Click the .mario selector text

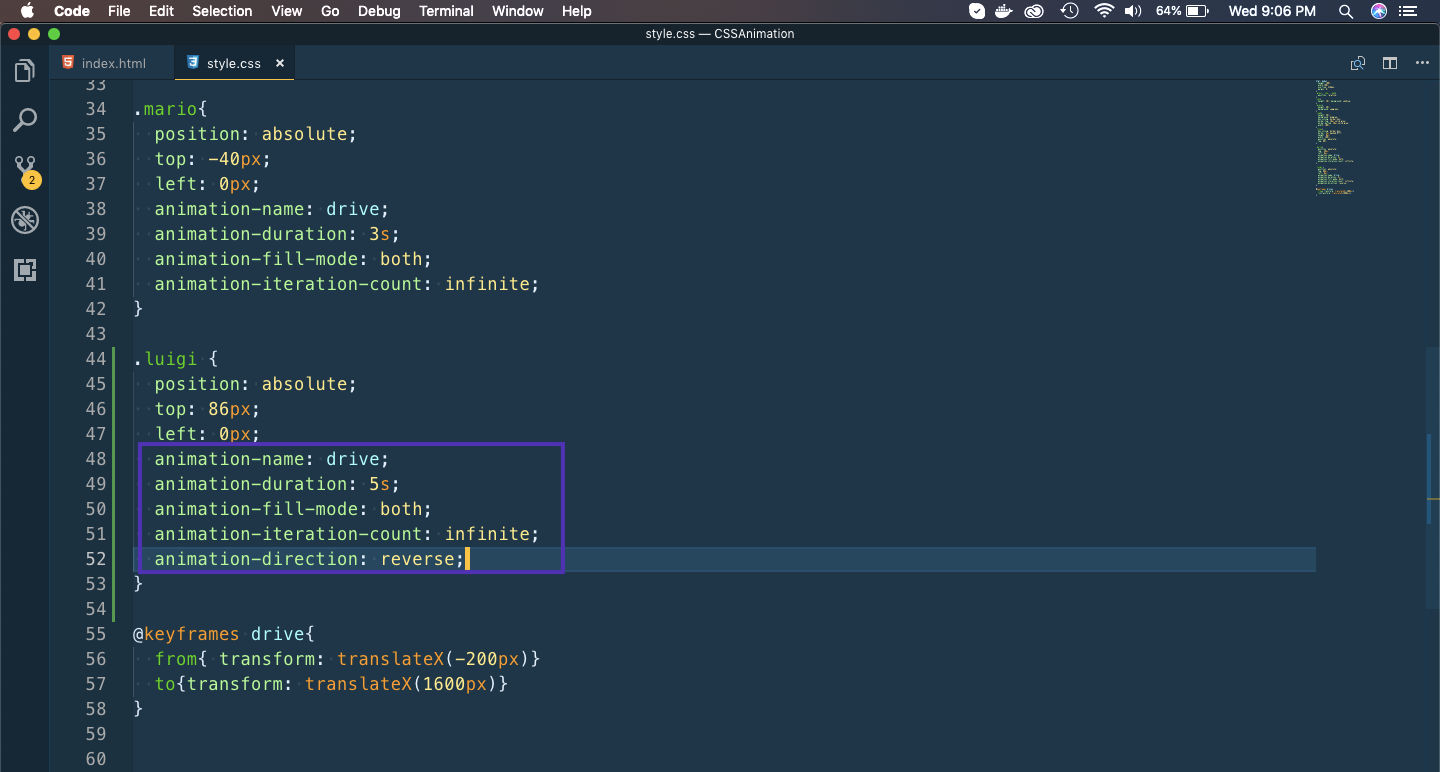tap(165, 109)
